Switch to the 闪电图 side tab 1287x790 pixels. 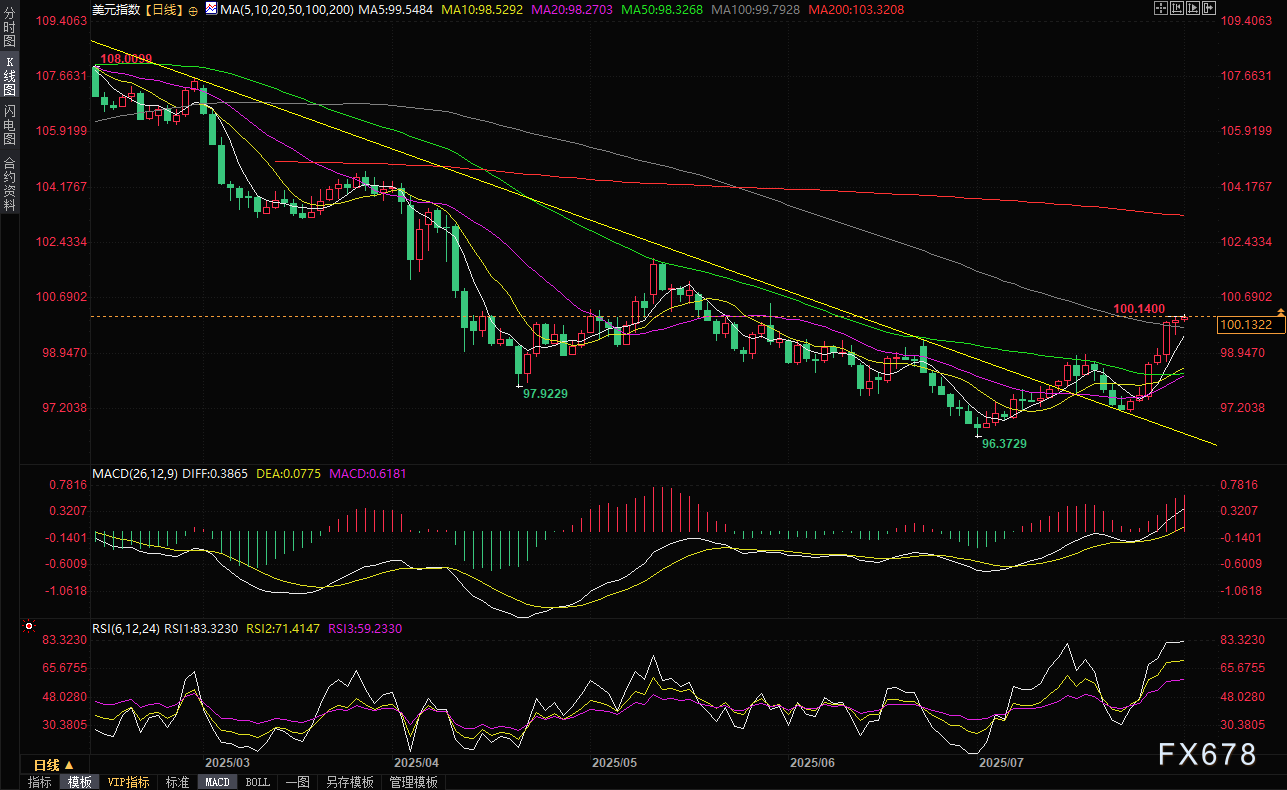9,125
